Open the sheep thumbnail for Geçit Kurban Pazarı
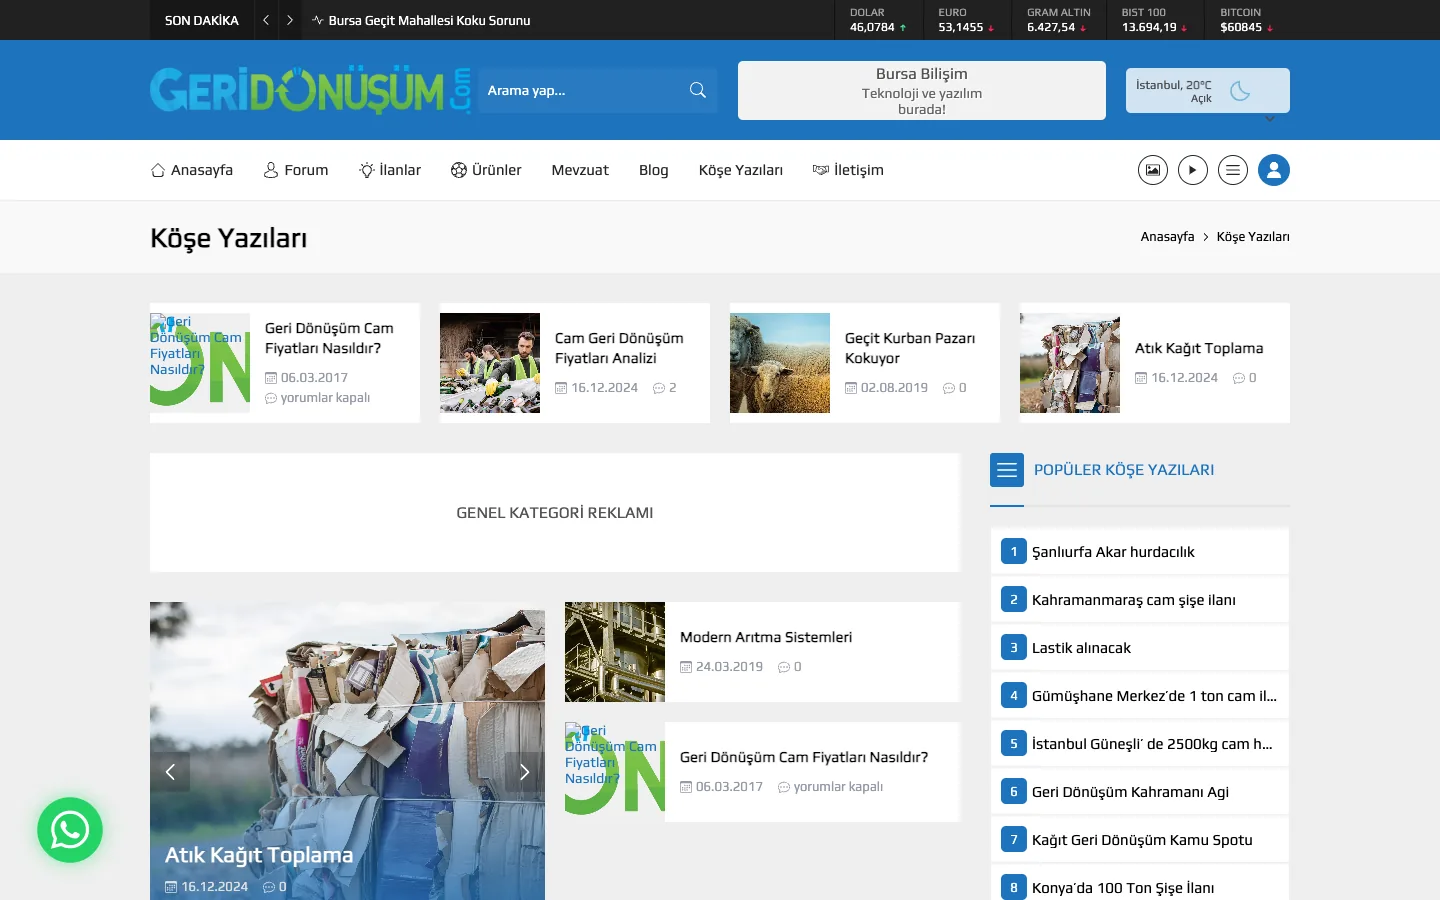 780,363
